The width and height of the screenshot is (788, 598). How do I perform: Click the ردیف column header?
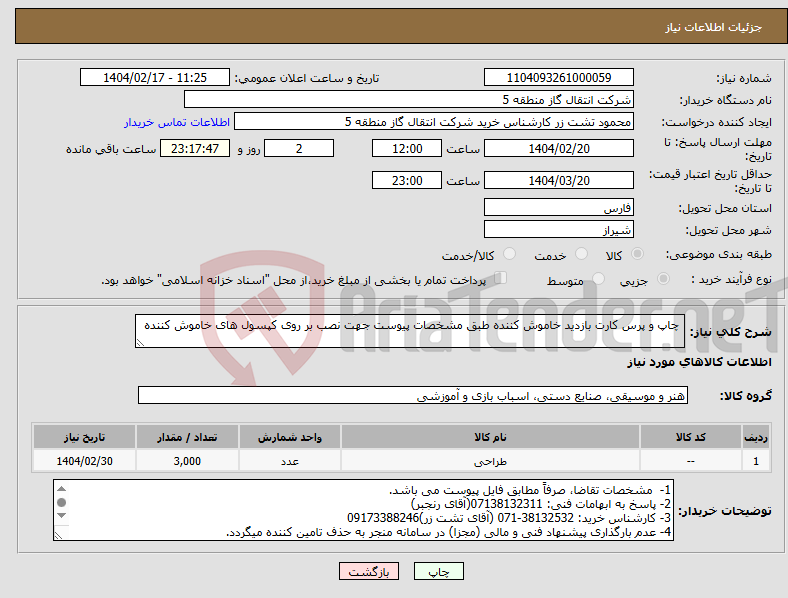click(756, 437)
